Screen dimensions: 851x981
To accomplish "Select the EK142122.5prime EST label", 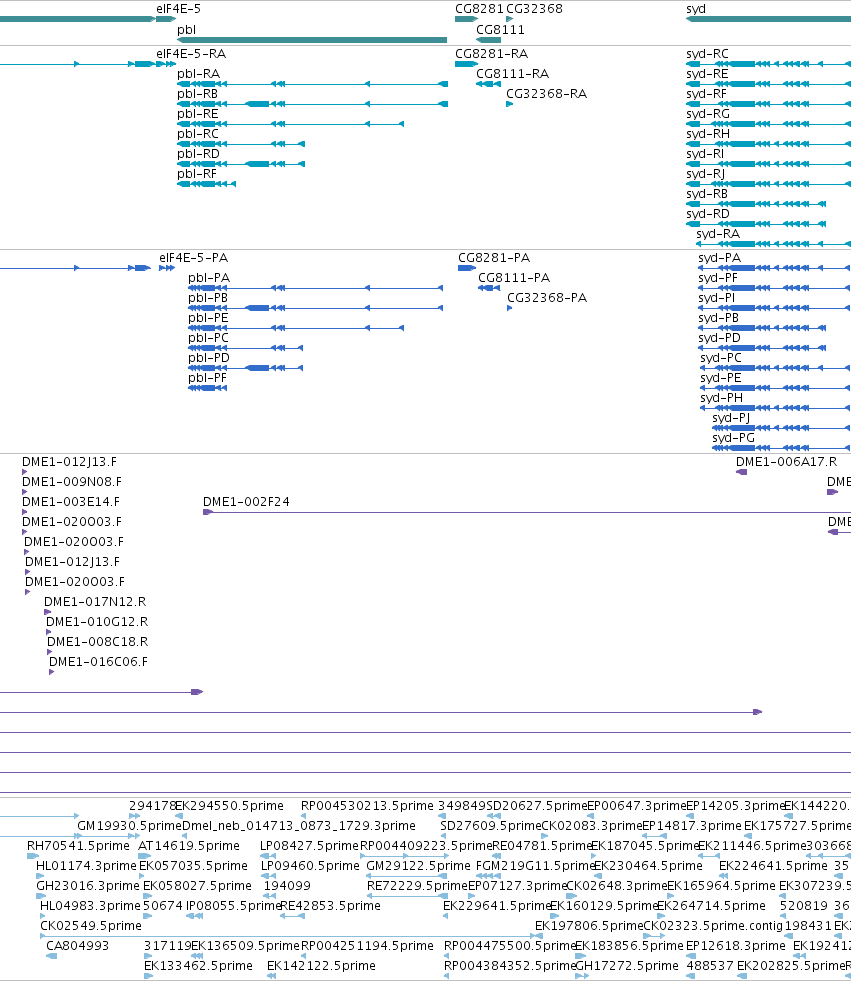I will [321, 966].
